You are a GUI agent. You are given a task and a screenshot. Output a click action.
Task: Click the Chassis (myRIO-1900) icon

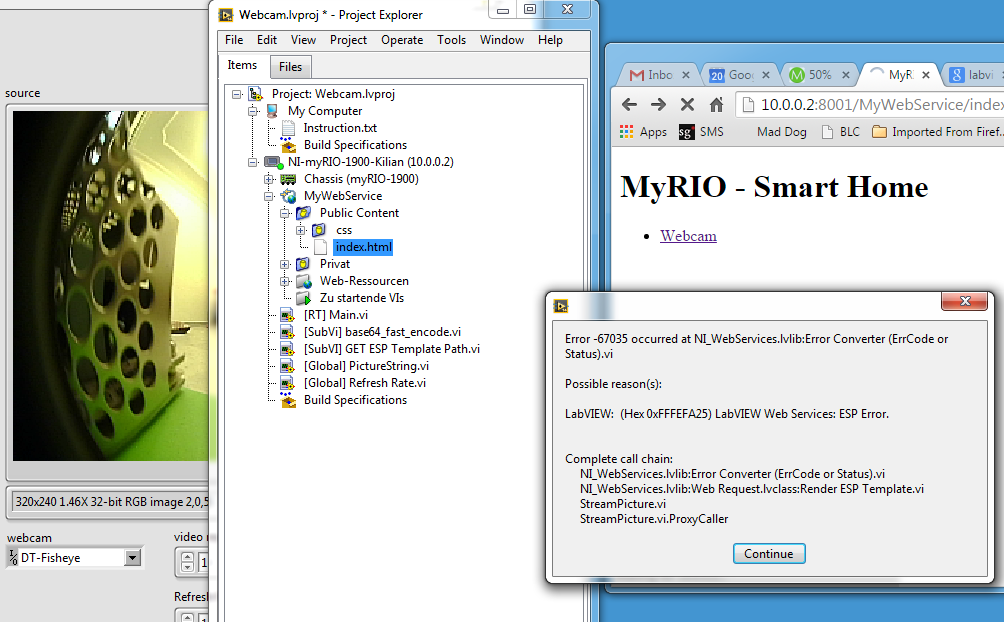point(288,179)
